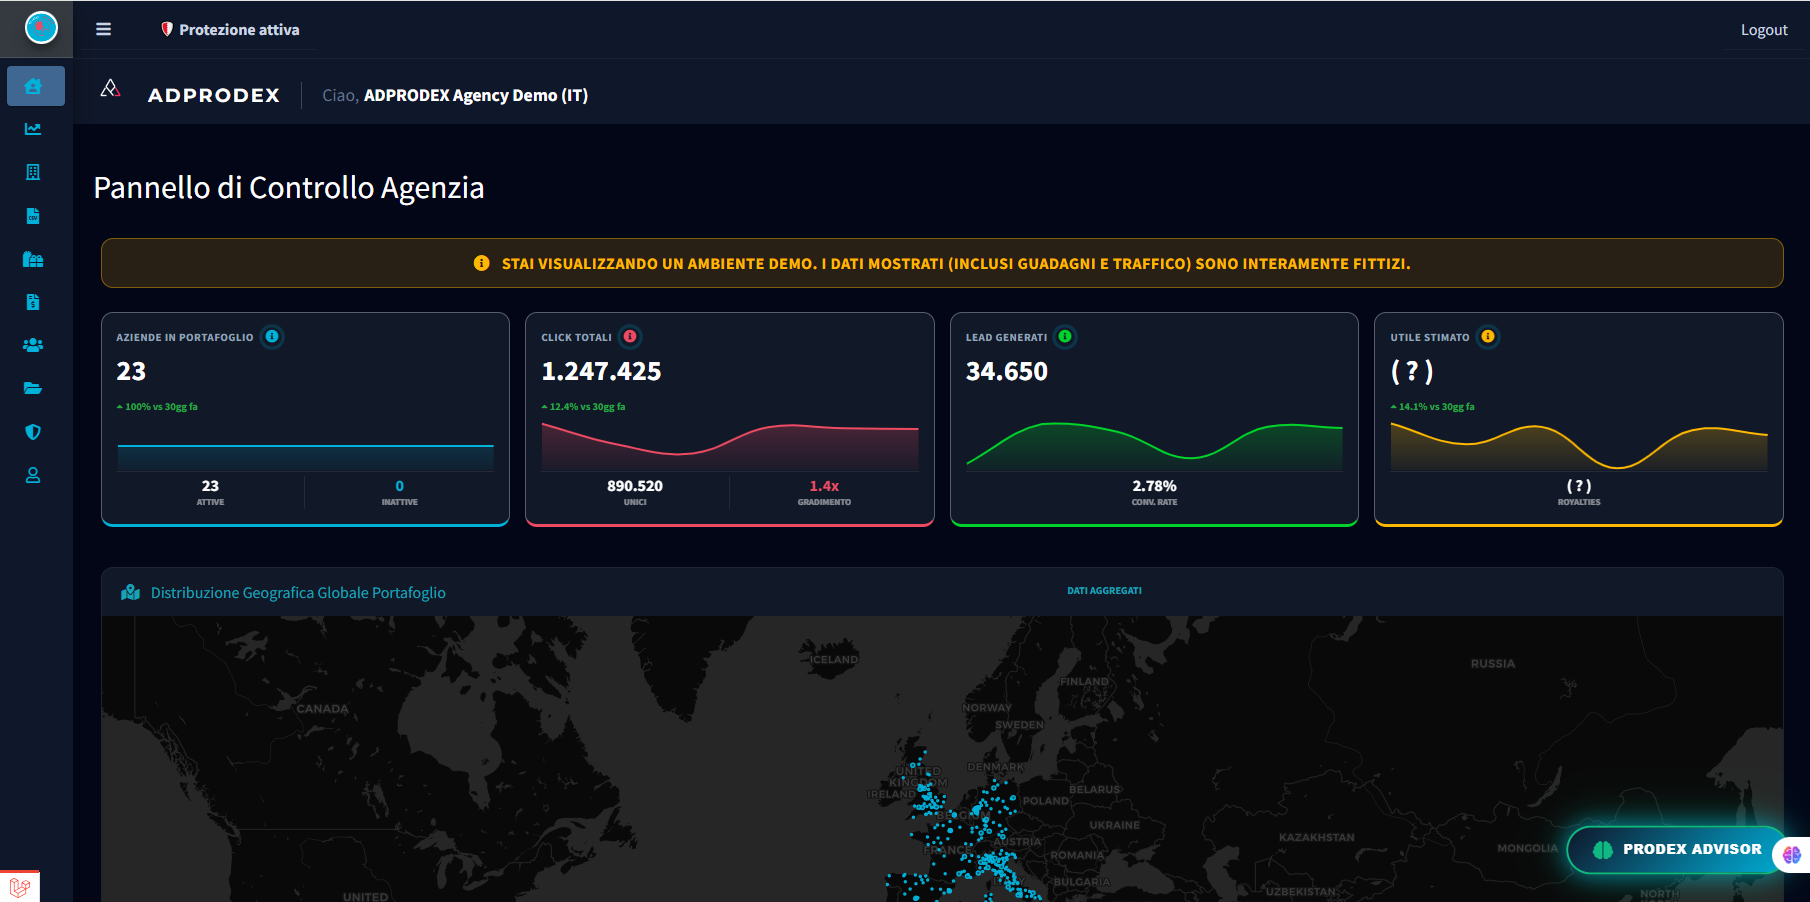Click the green Lead Generati sparkline chart

pyautogui.click(x=1154, y=446)
